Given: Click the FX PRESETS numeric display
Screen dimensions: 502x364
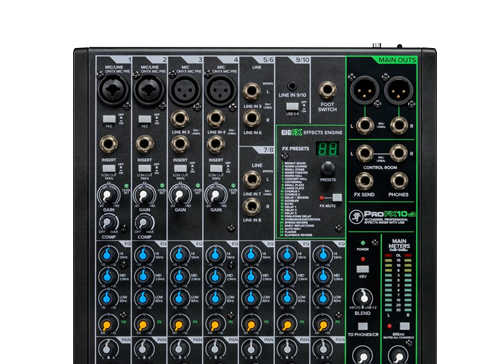Looking at the screenshot, I should [x=327, y=149].
